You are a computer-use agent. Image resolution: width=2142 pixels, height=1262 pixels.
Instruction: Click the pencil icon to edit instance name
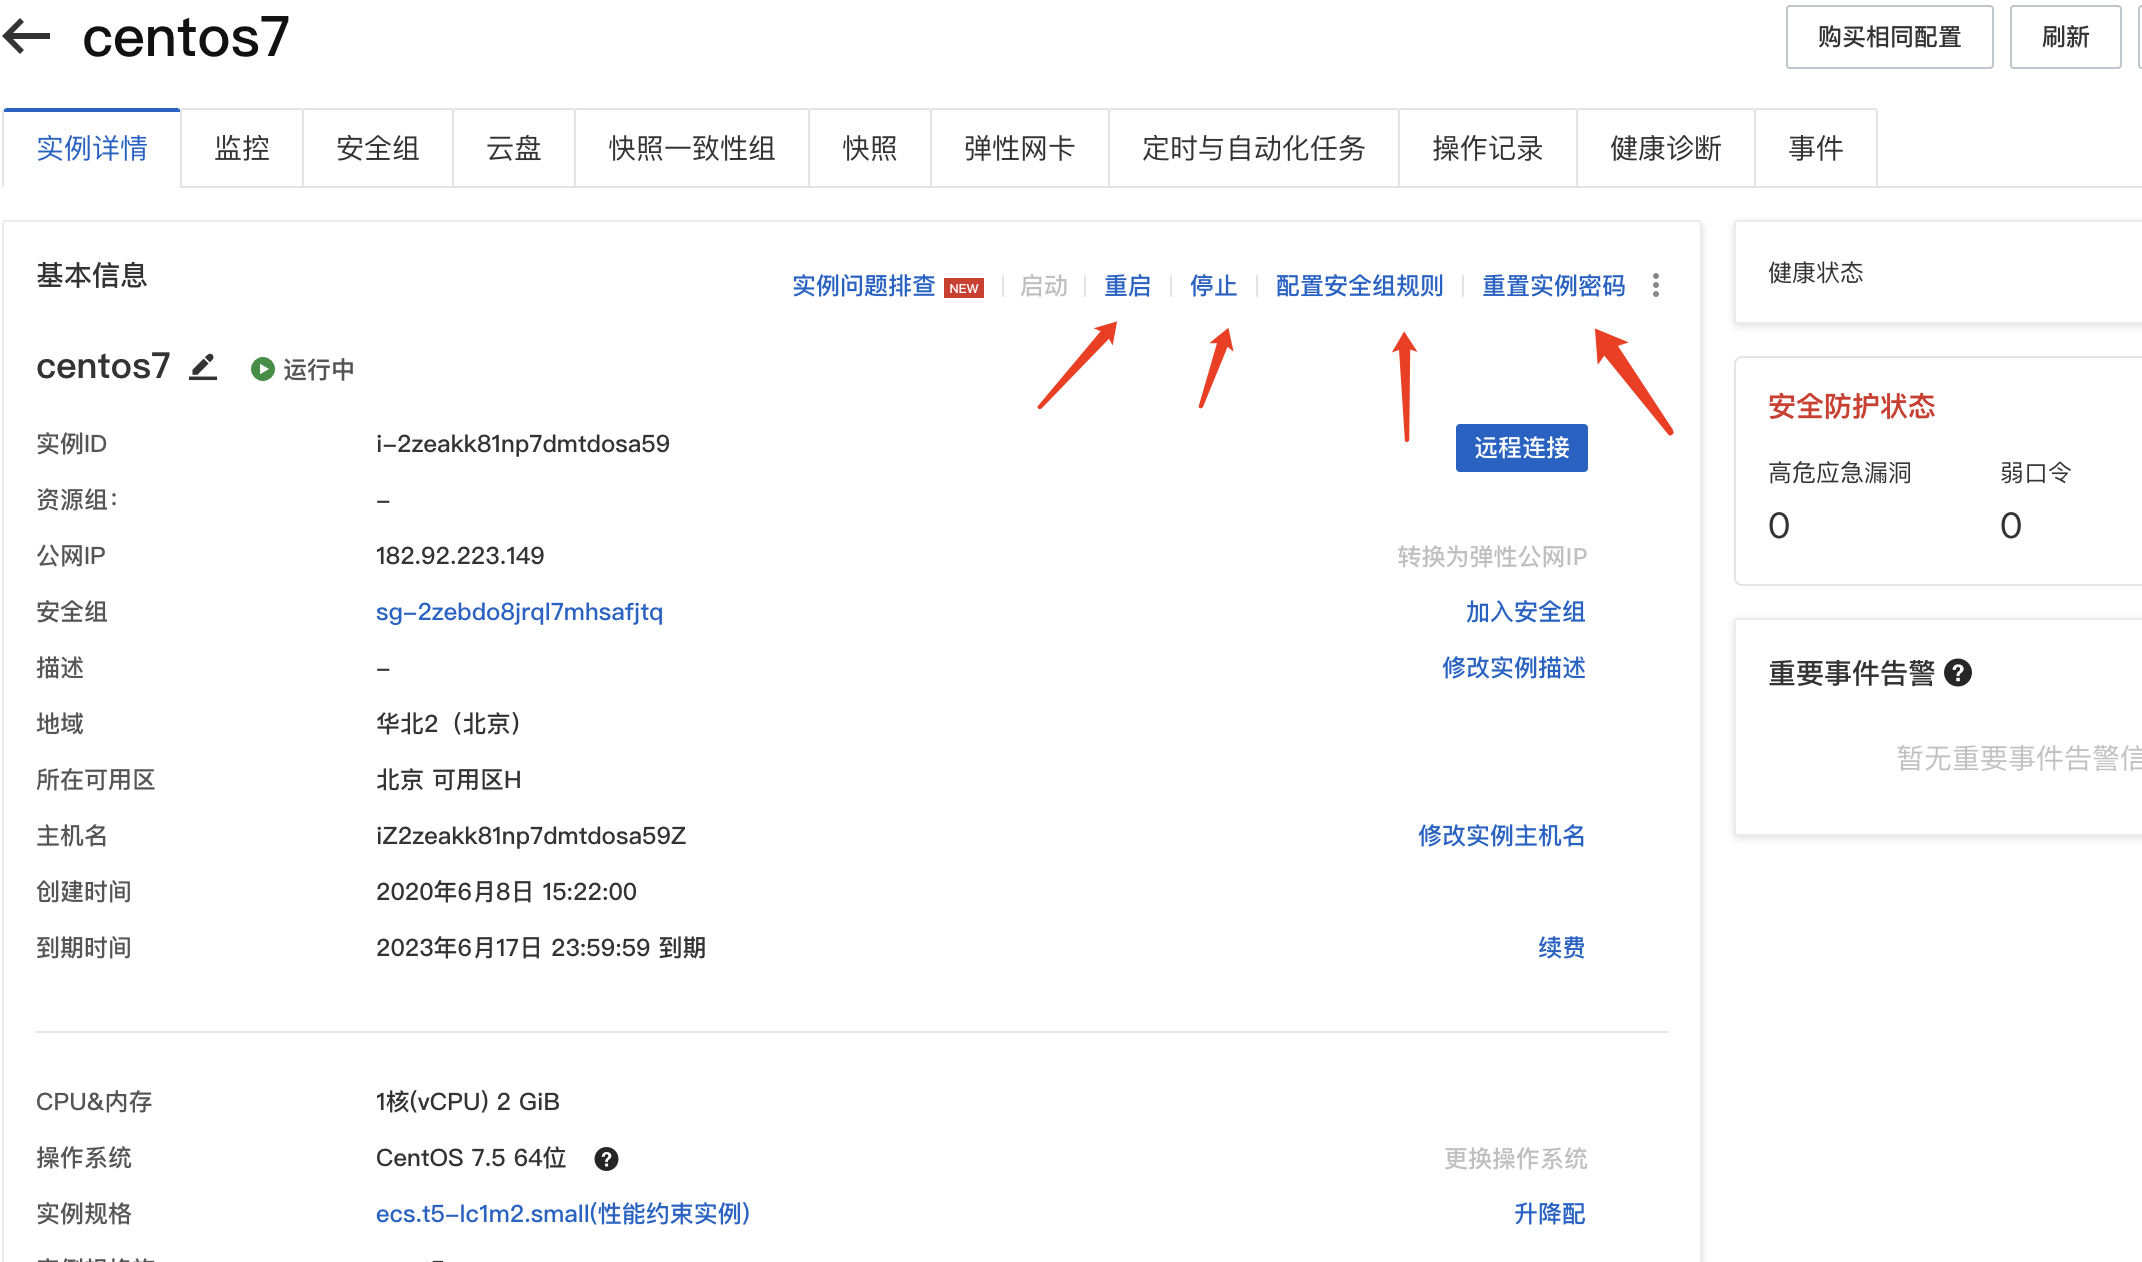[203, 367]
